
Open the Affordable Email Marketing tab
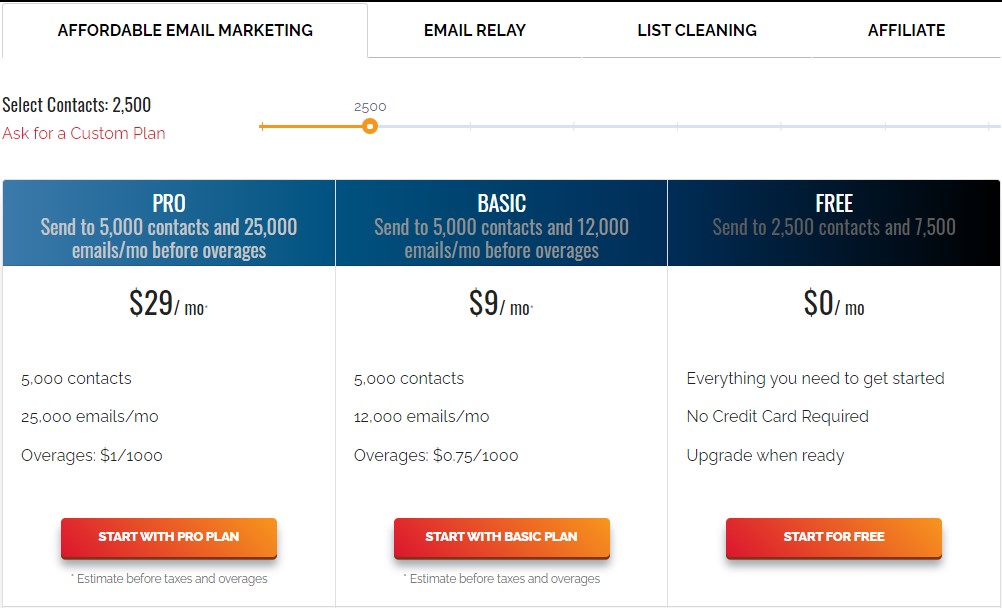pyautogui.click(x=185, y=30)
